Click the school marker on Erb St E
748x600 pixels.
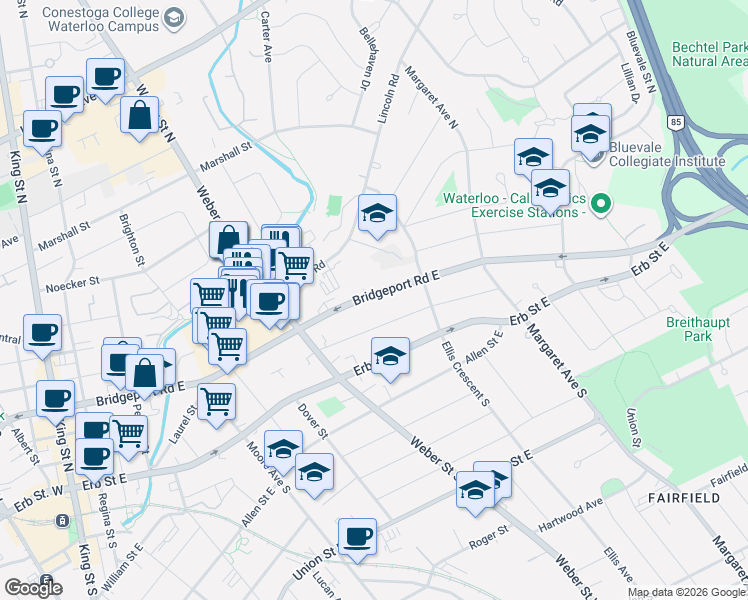[390, 359]
